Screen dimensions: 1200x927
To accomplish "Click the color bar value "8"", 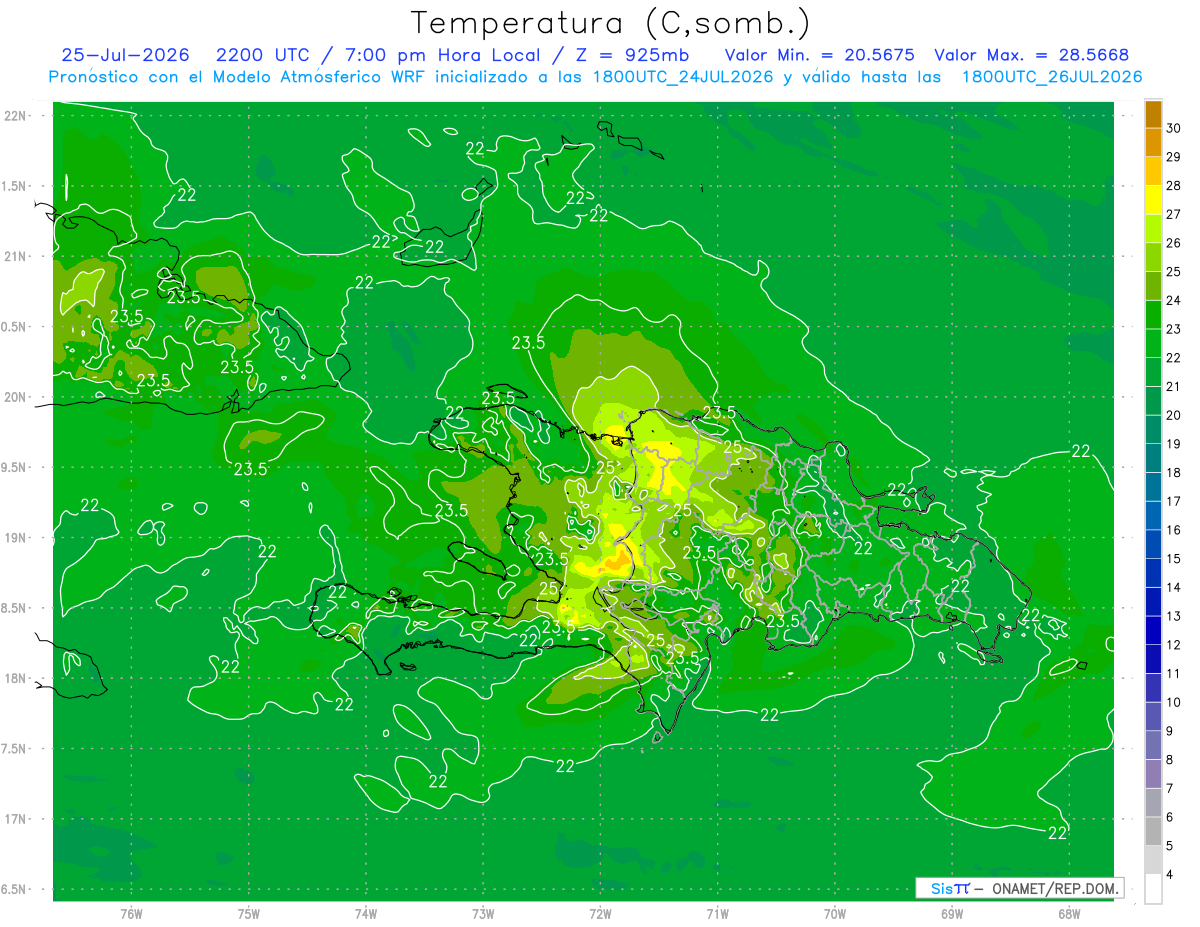I will tap(1170, 760).
